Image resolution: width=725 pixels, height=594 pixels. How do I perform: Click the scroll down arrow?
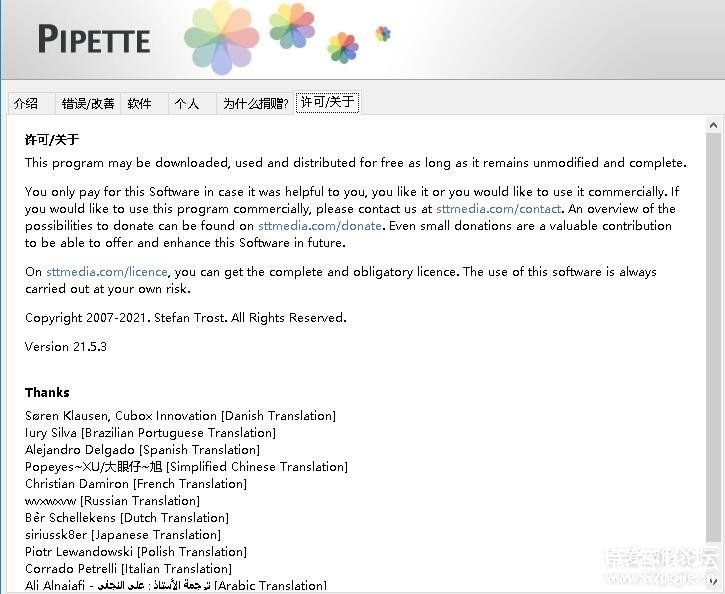[x=713, y=583]
